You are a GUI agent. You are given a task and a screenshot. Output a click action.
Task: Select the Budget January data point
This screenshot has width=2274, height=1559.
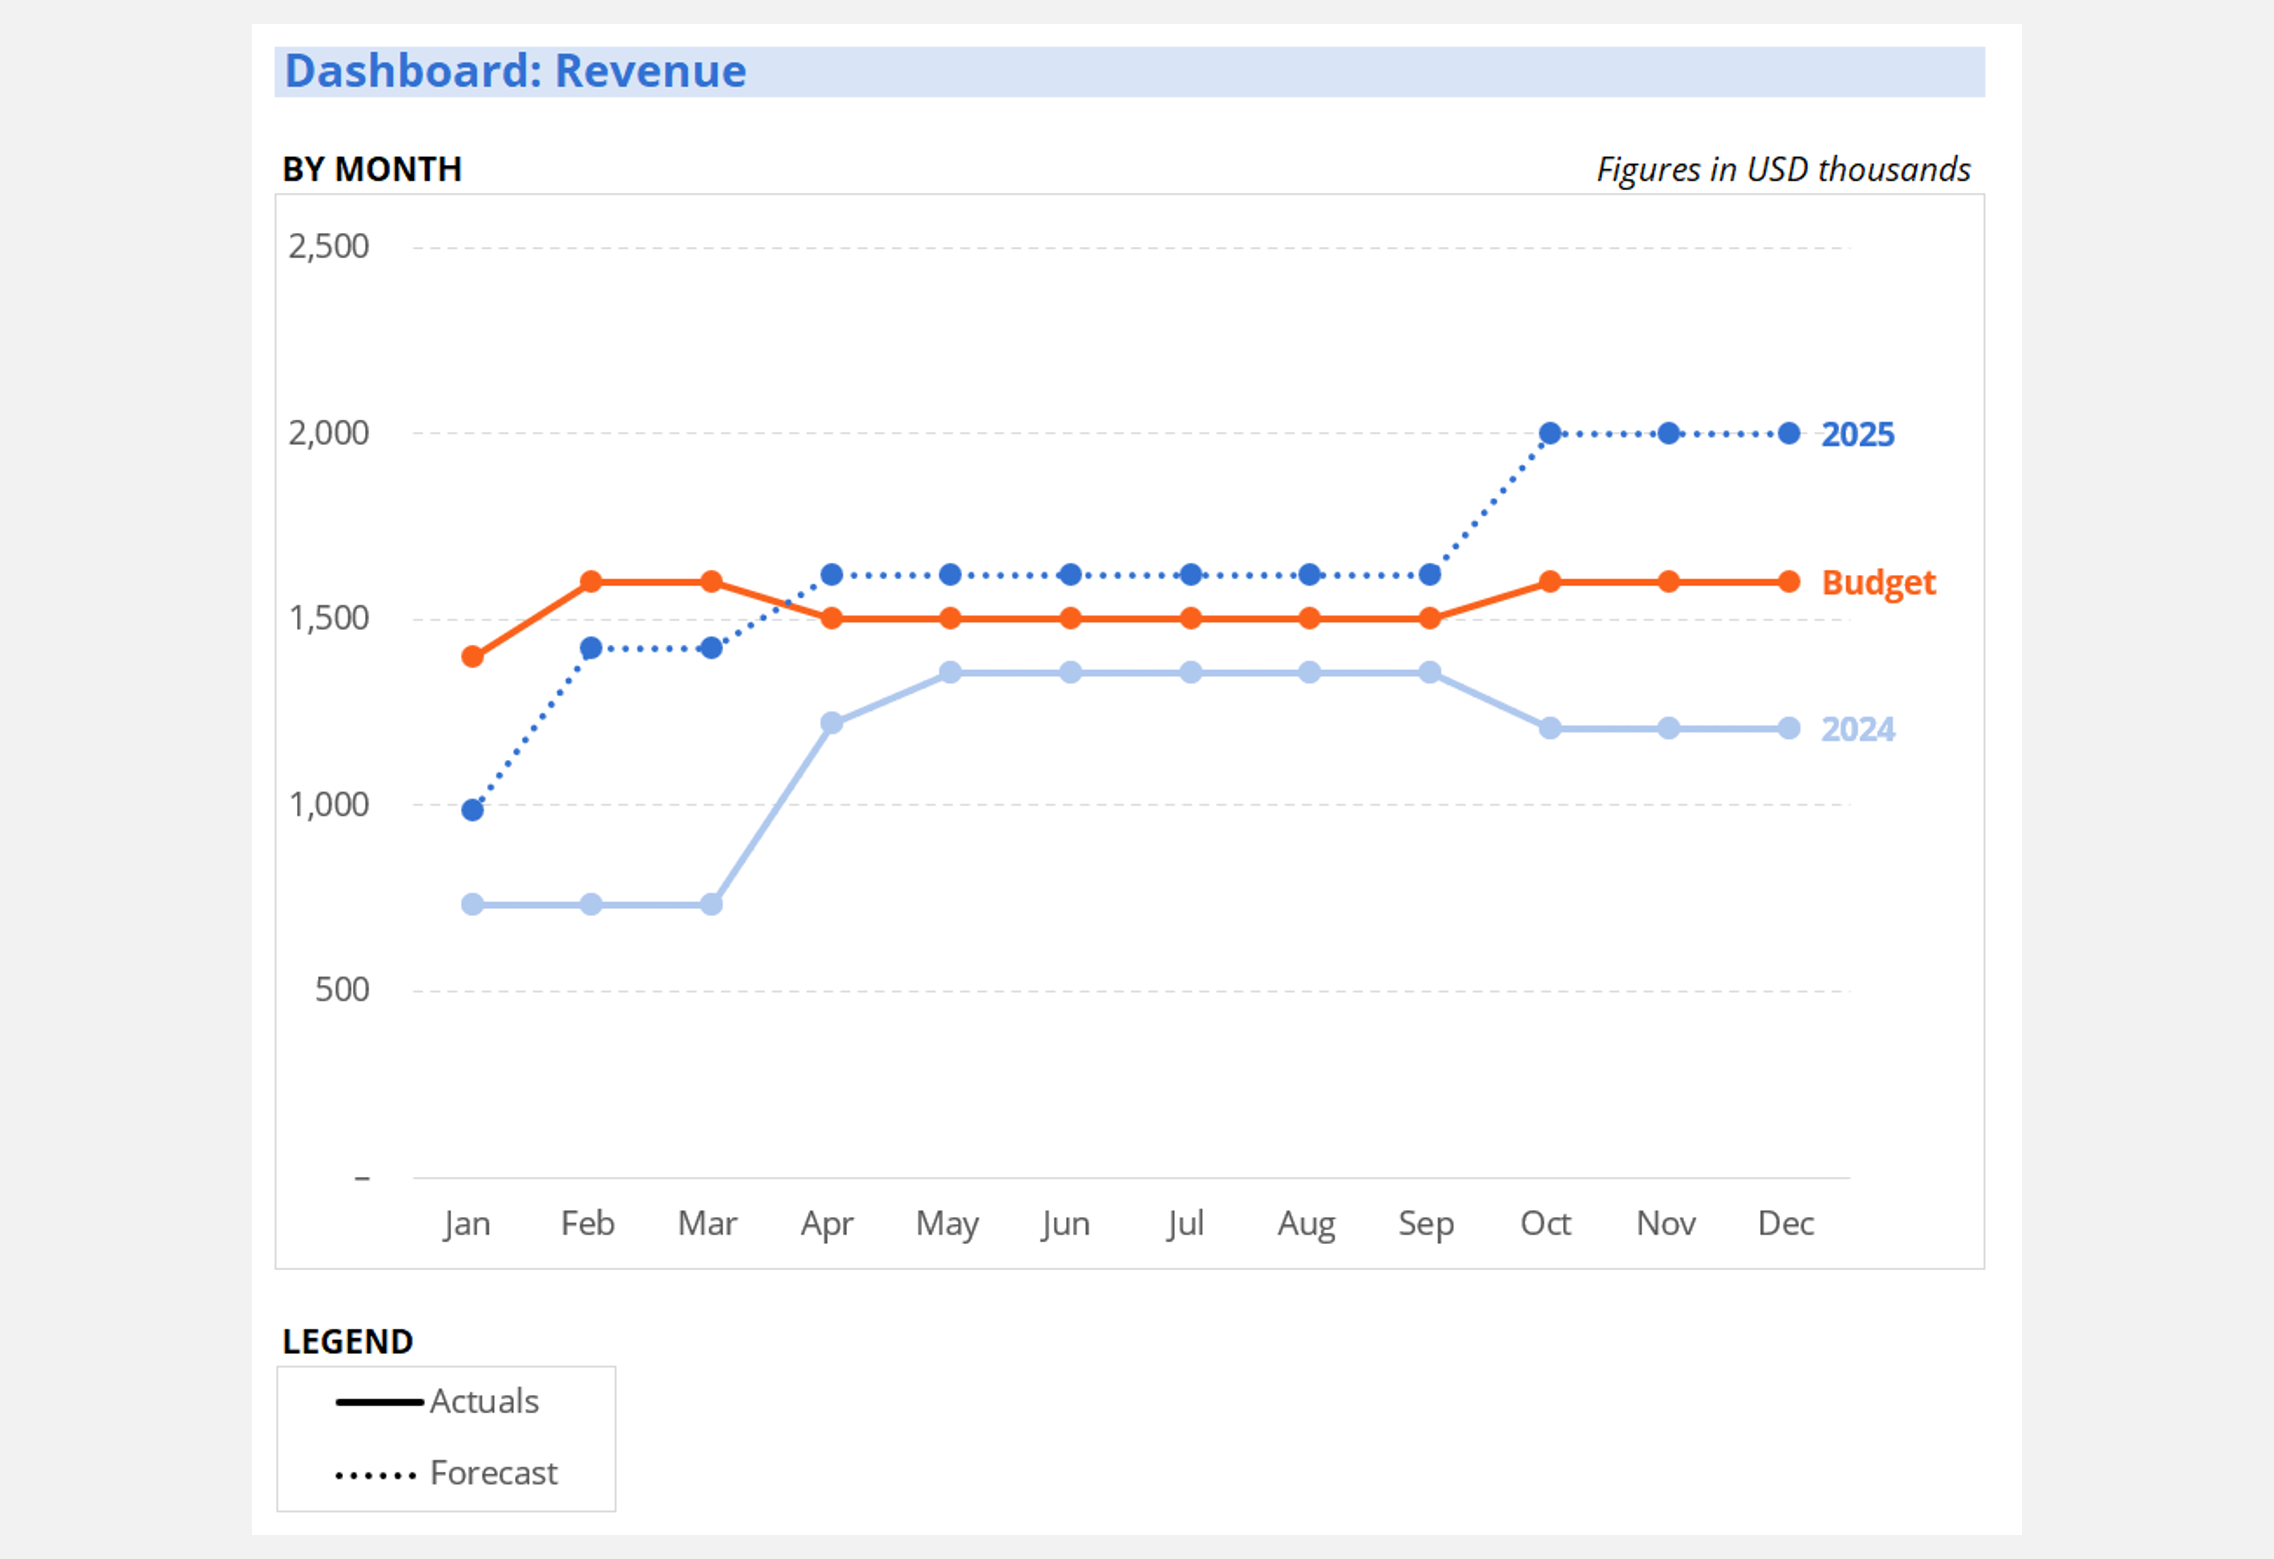(x=473, y=657)
